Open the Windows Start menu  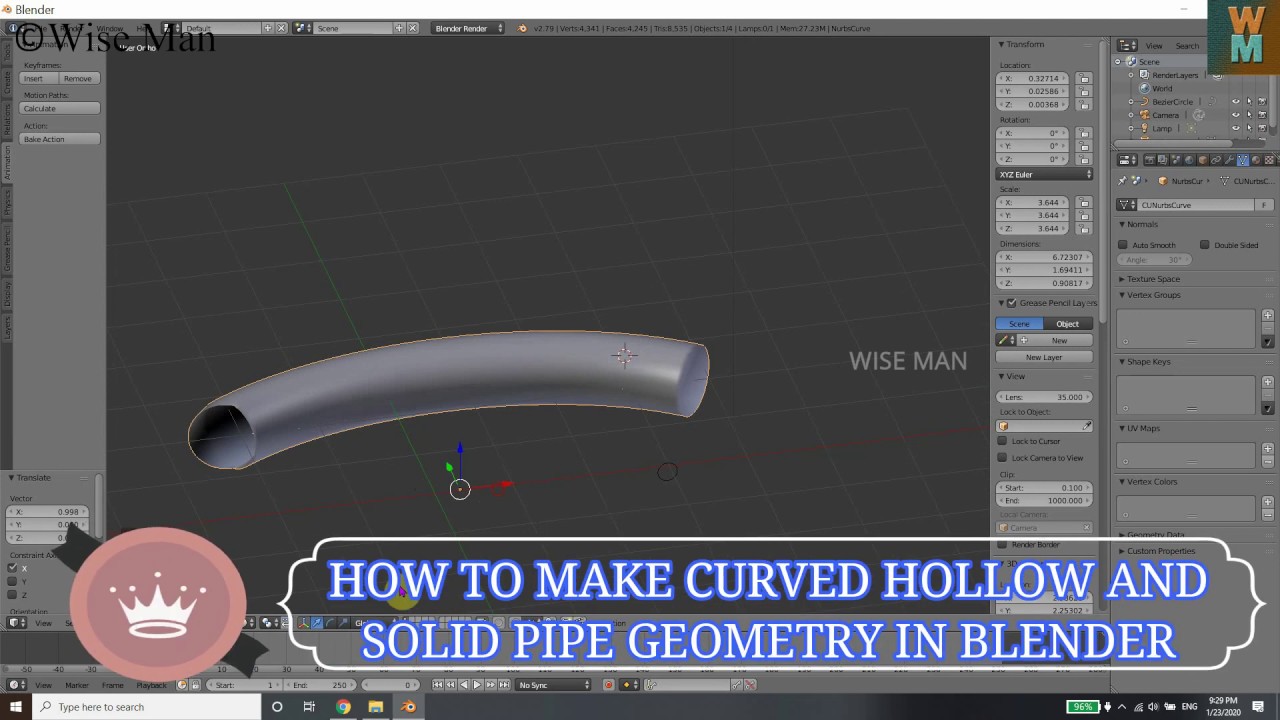pyautogui.click(x=16, y=707)
